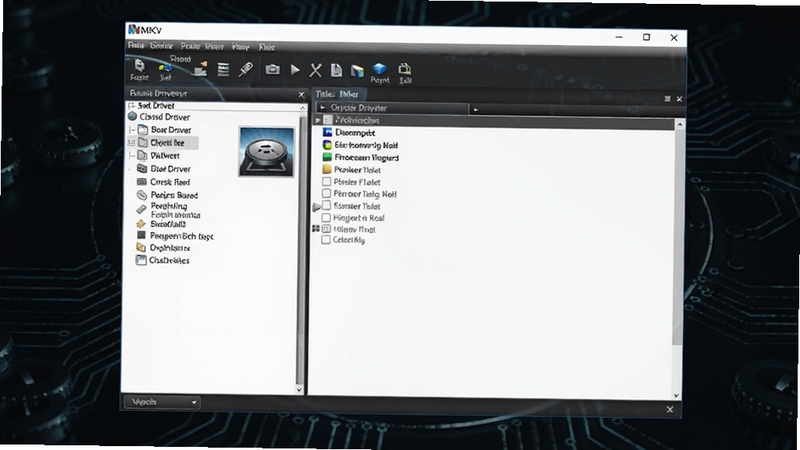Image resolution: width=800 pixels, height=450 pixels.
Task: Select the 'Title:' tab of the right panel
Action: (x=337, y=94)
